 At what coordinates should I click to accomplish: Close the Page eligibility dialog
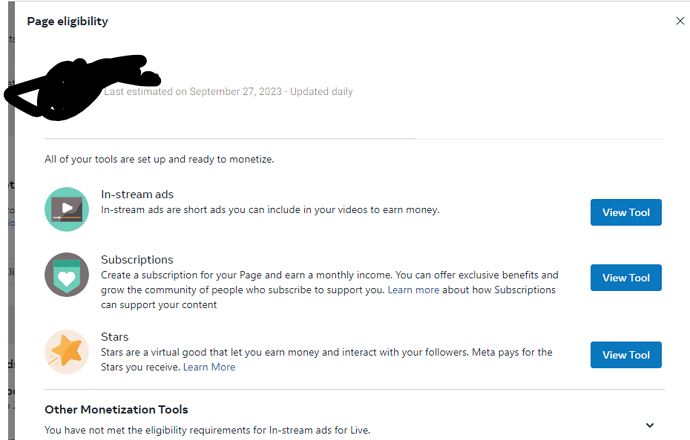[680, 21]
